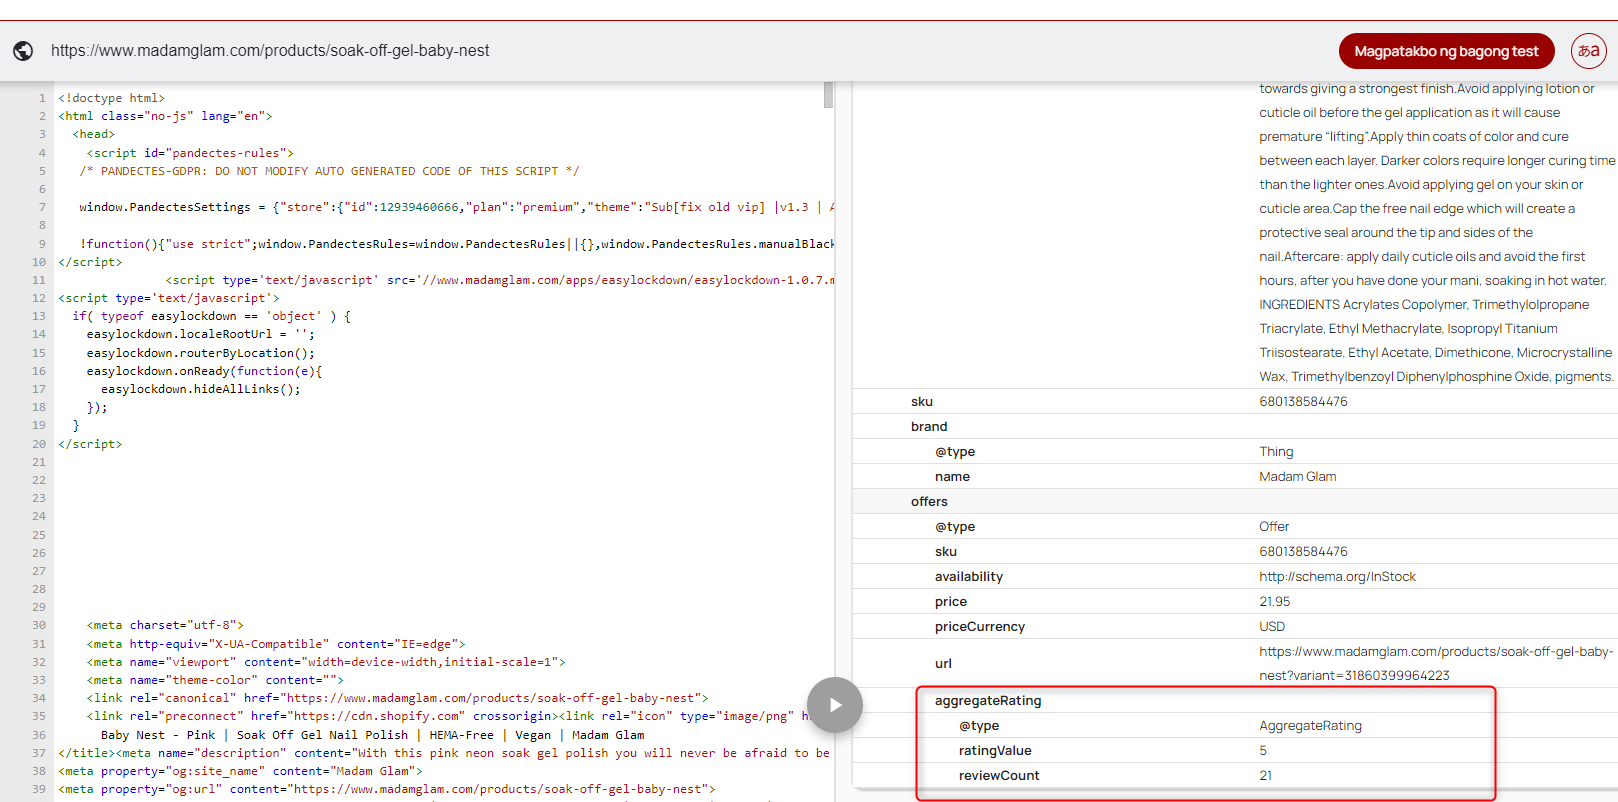This screenshot has width=1618, height=802.
Task: Click the availability schema.org/InStock value
Action: [1337, 577]
